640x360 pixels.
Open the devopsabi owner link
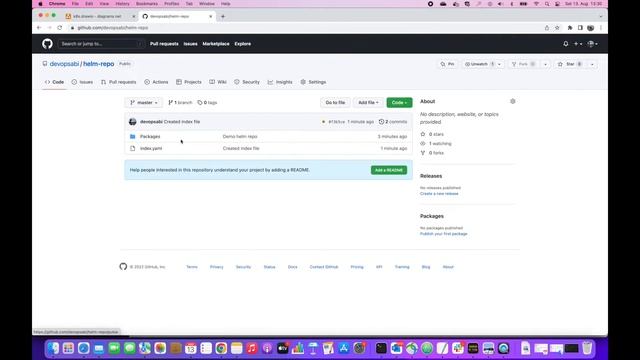(64, 64)
